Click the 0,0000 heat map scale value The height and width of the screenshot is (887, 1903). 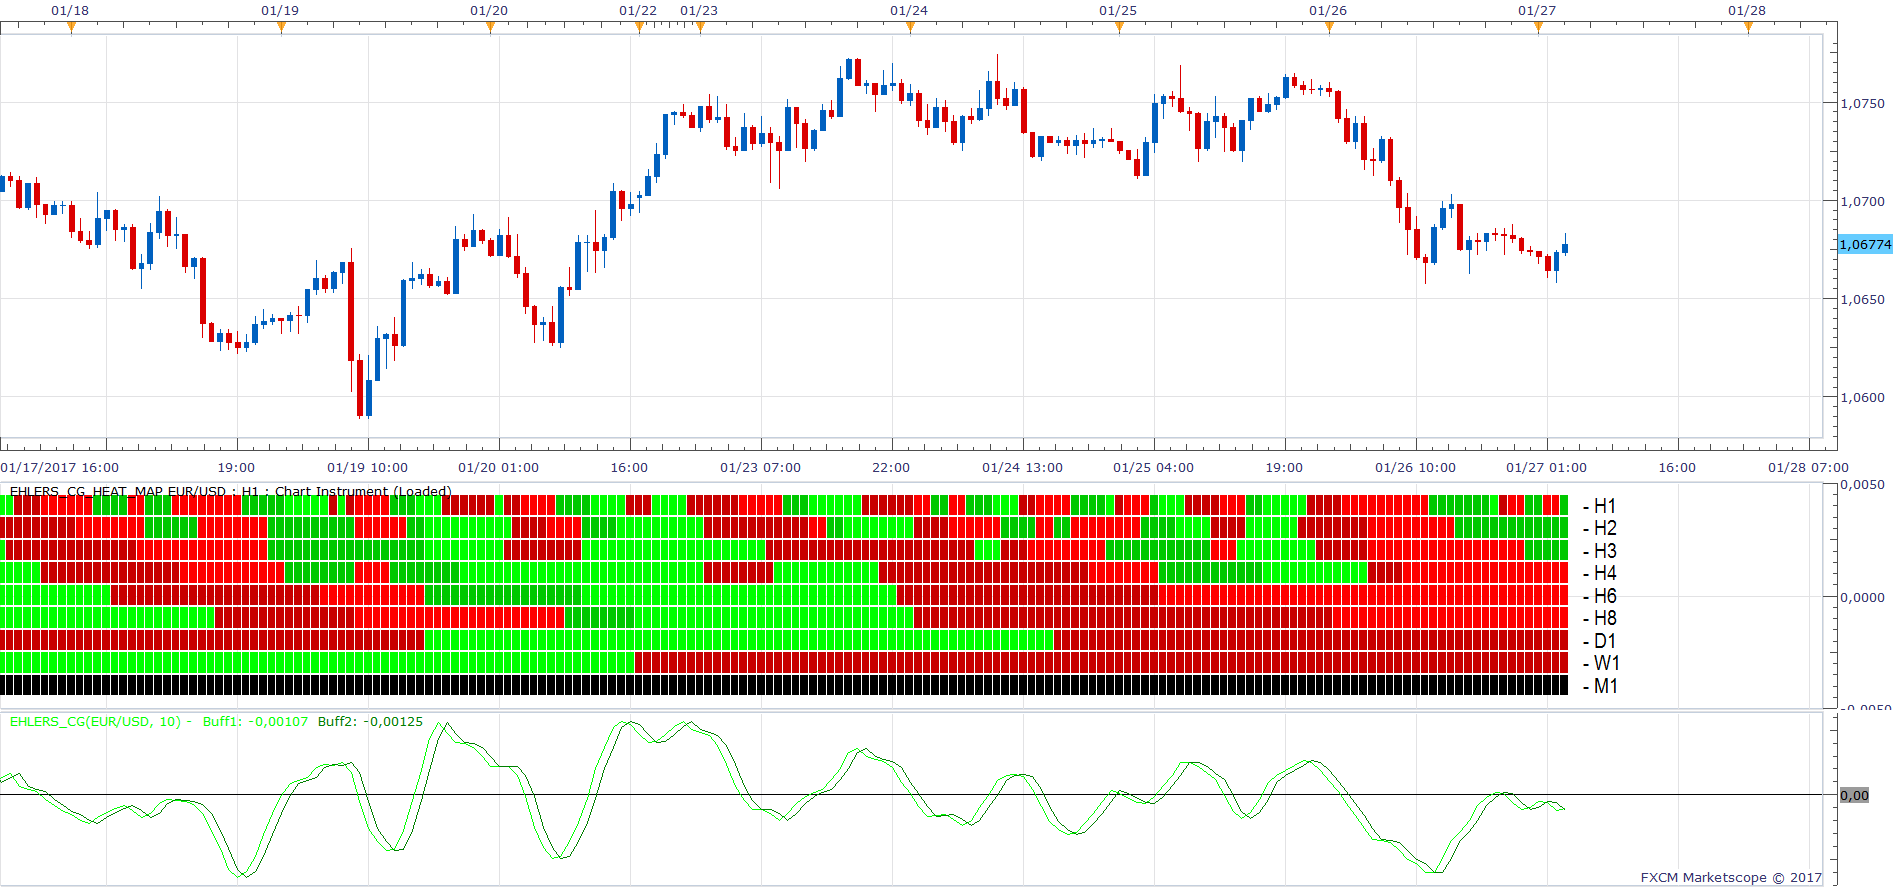[1862, 597]
